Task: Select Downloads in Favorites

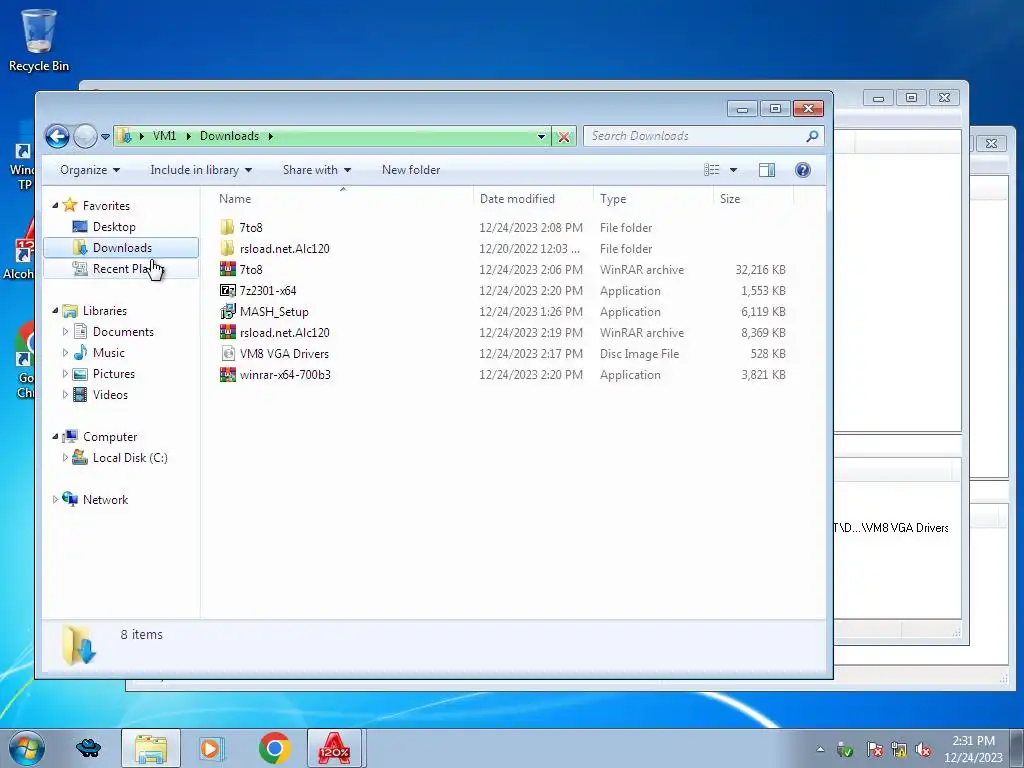Action: 121,248
